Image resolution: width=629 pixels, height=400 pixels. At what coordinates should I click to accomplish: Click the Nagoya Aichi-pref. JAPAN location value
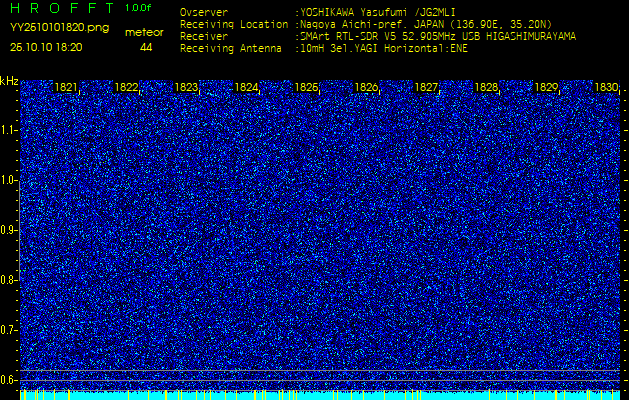click(x=424, y=24)
